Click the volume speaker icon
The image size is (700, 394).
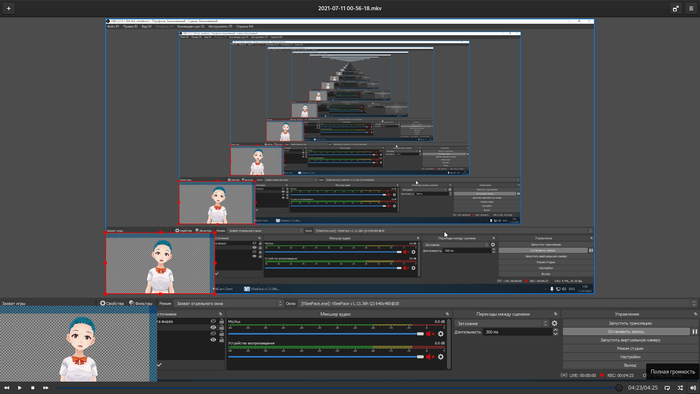click(x=693, y=388)
